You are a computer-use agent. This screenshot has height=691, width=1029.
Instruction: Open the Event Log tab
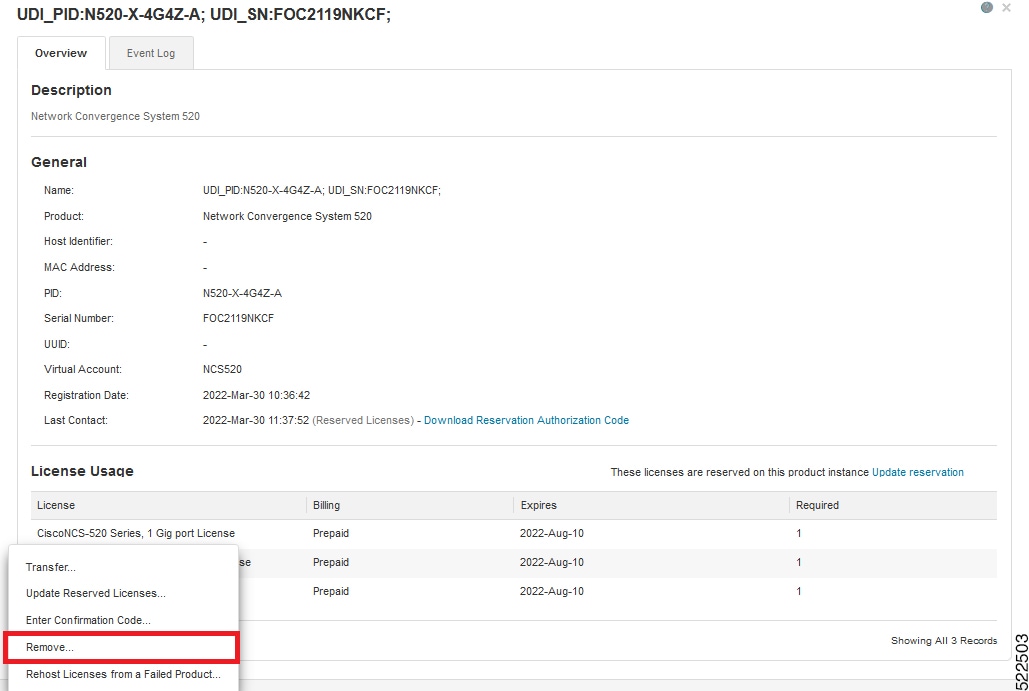[151, 53]
